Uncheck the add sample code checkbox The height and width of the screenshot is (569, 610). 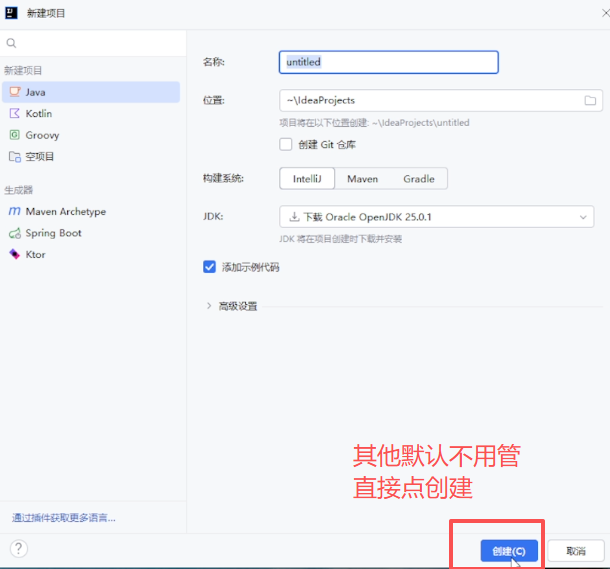210,267
